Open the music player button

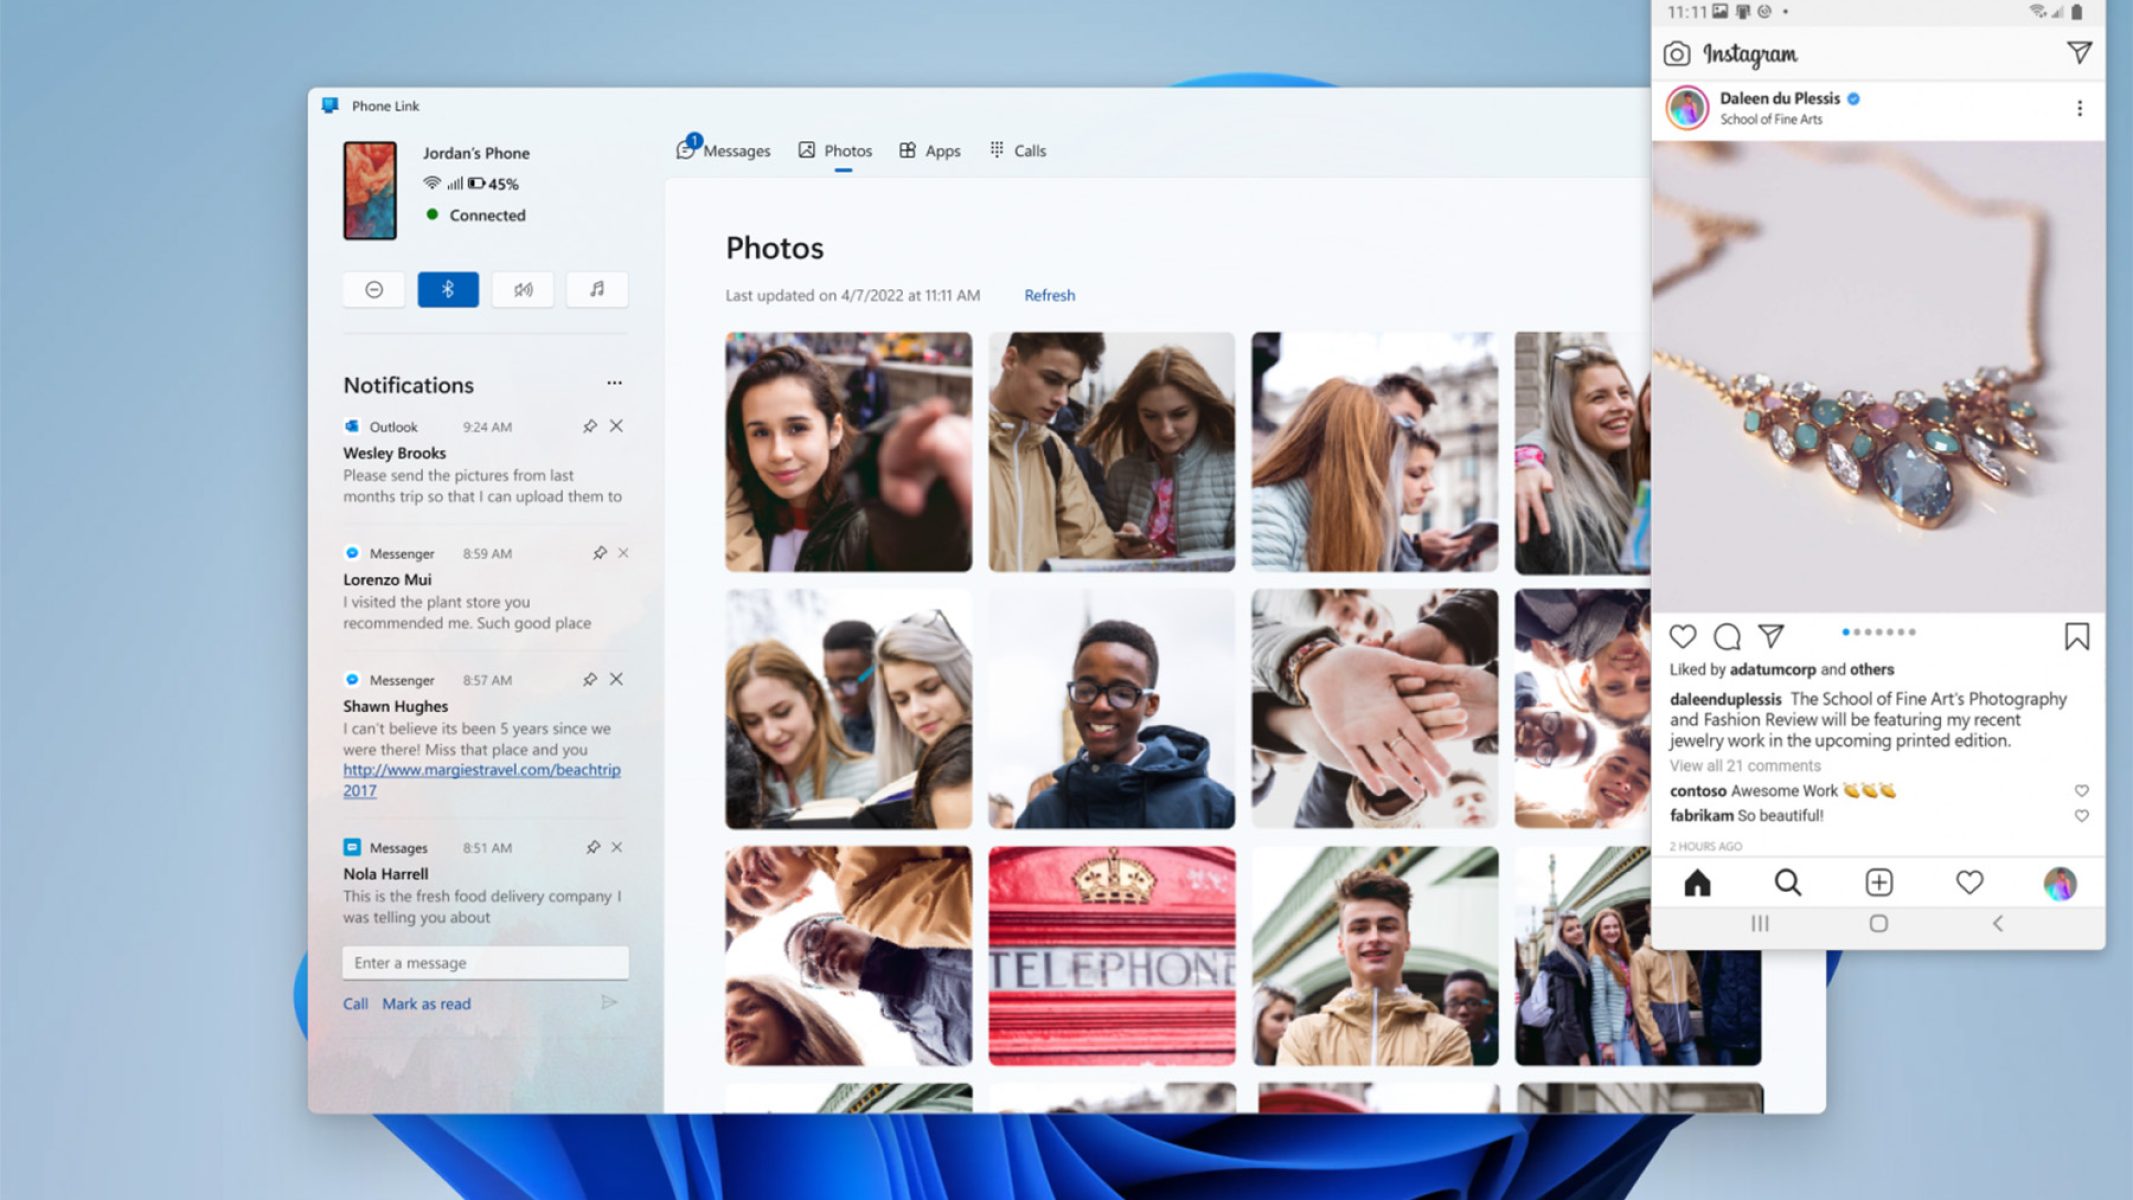pyautogui.click(x=597, y=290)
